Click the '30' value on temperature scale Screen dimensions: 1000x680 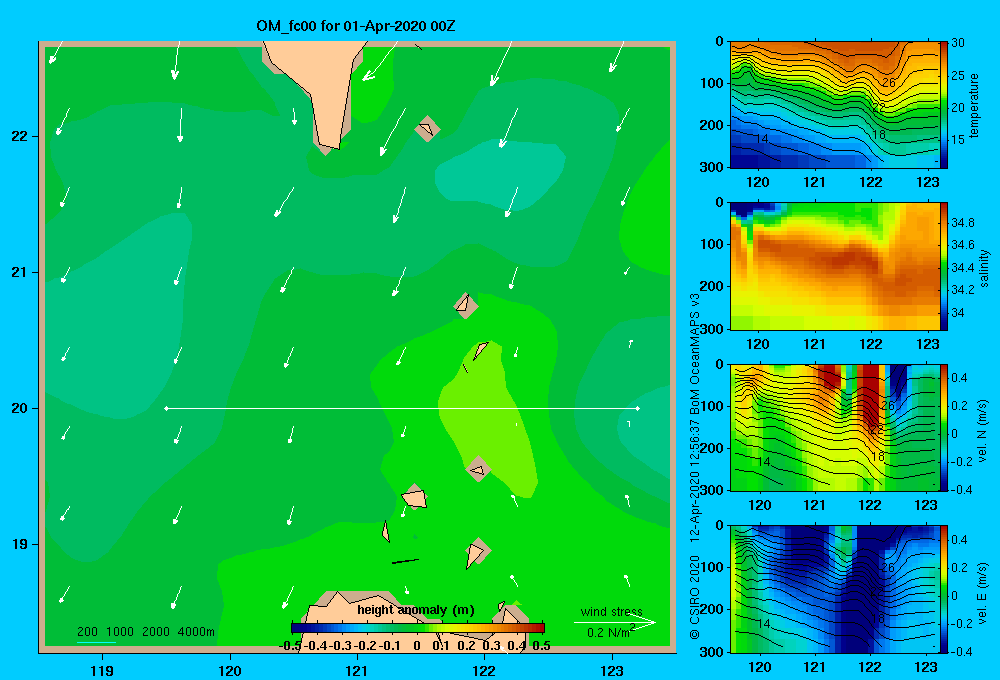pyautogui.click(x=957, y=43)
